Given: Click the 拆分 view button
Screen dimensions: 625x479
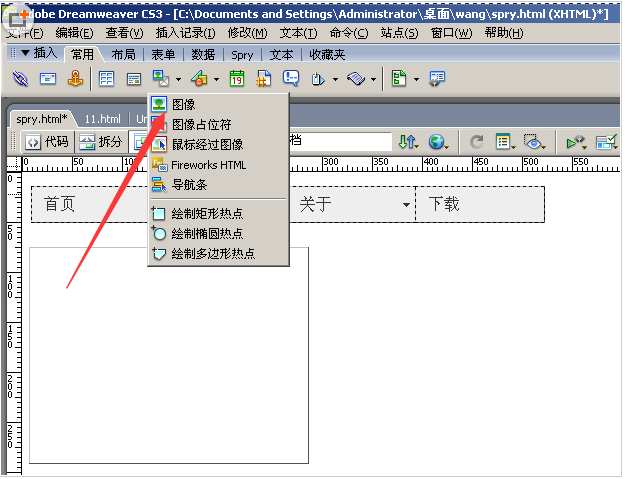Looking at the screenshot, I should point(100,142).
